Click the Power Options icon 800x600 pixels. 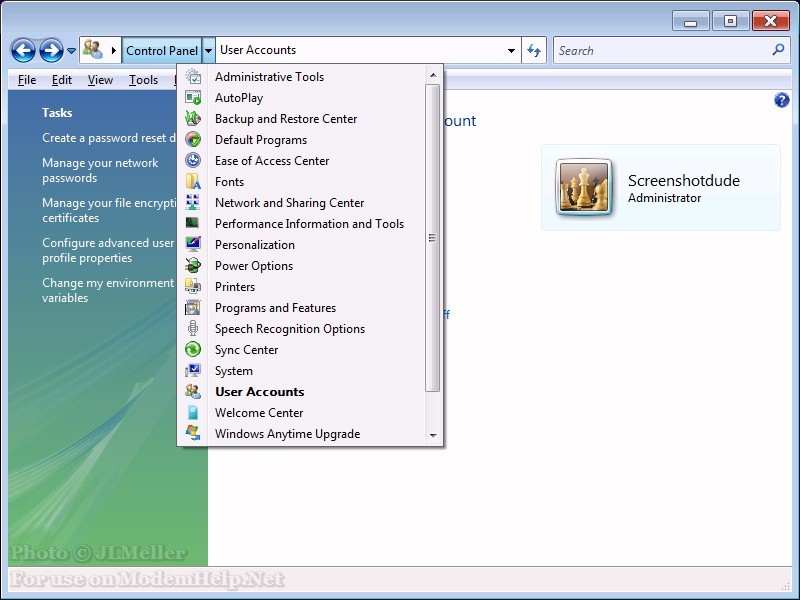coord(193,265)
